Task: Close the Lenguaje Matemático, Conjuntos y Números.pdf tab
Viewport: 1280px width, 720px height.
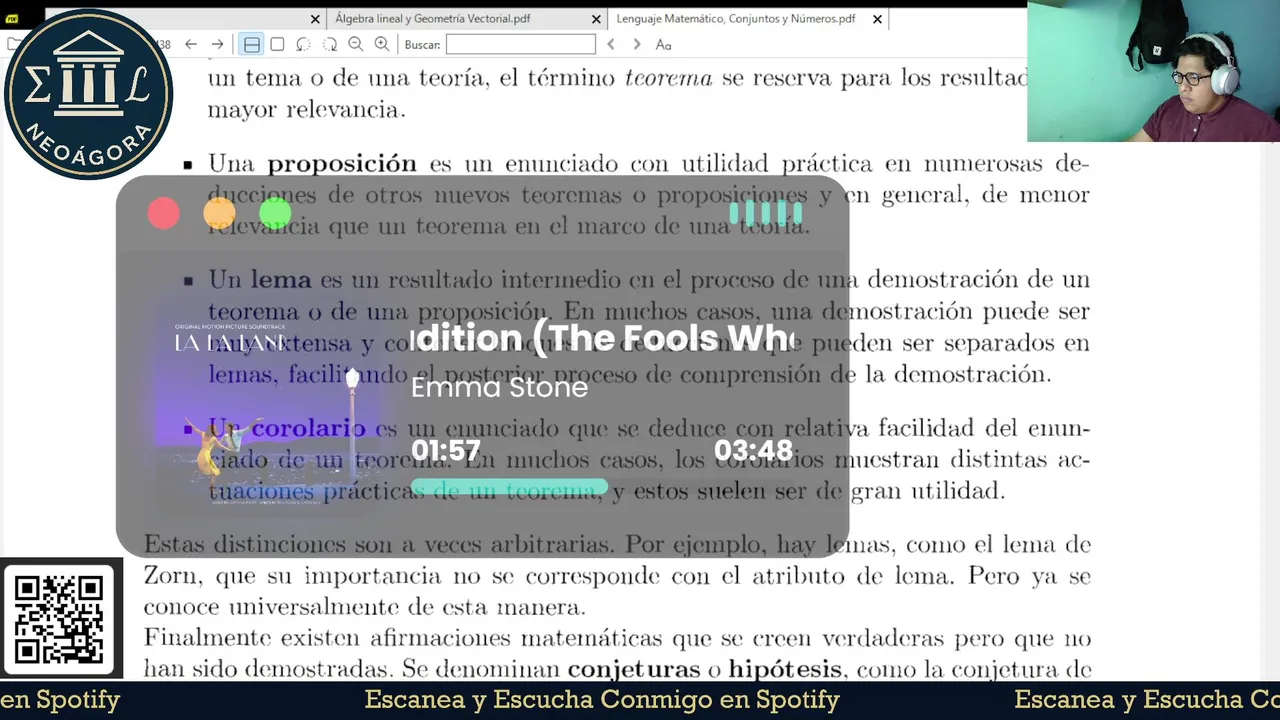Action: click(x=877, y=19)
